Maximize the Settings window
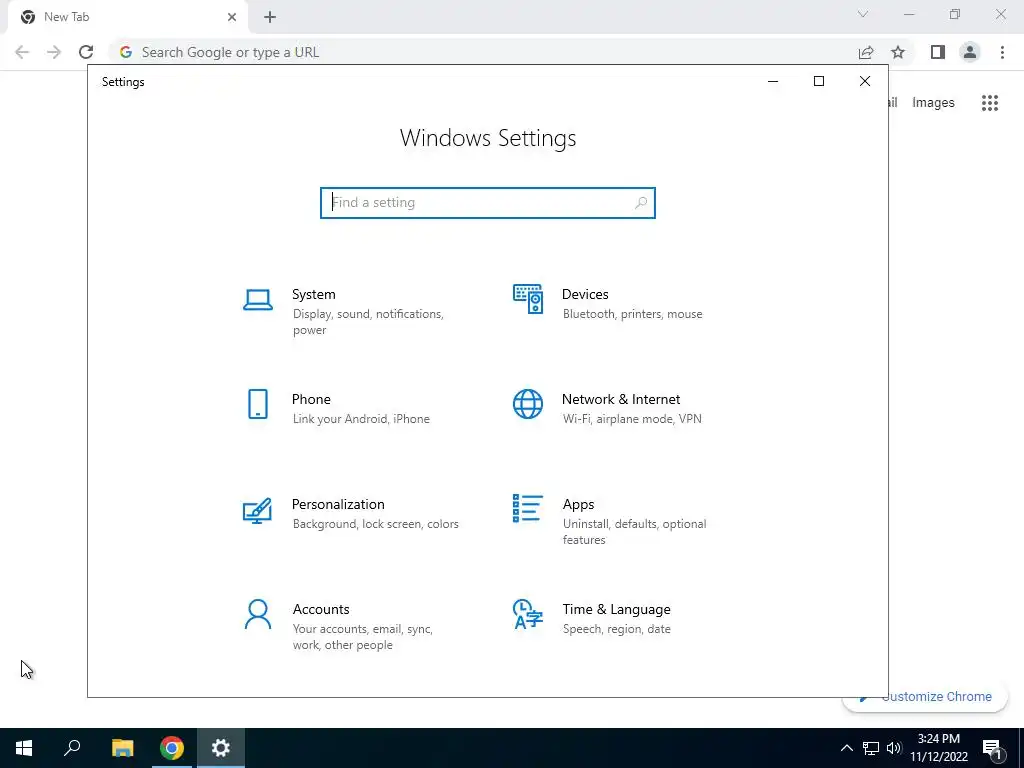 tap(819, 81)
